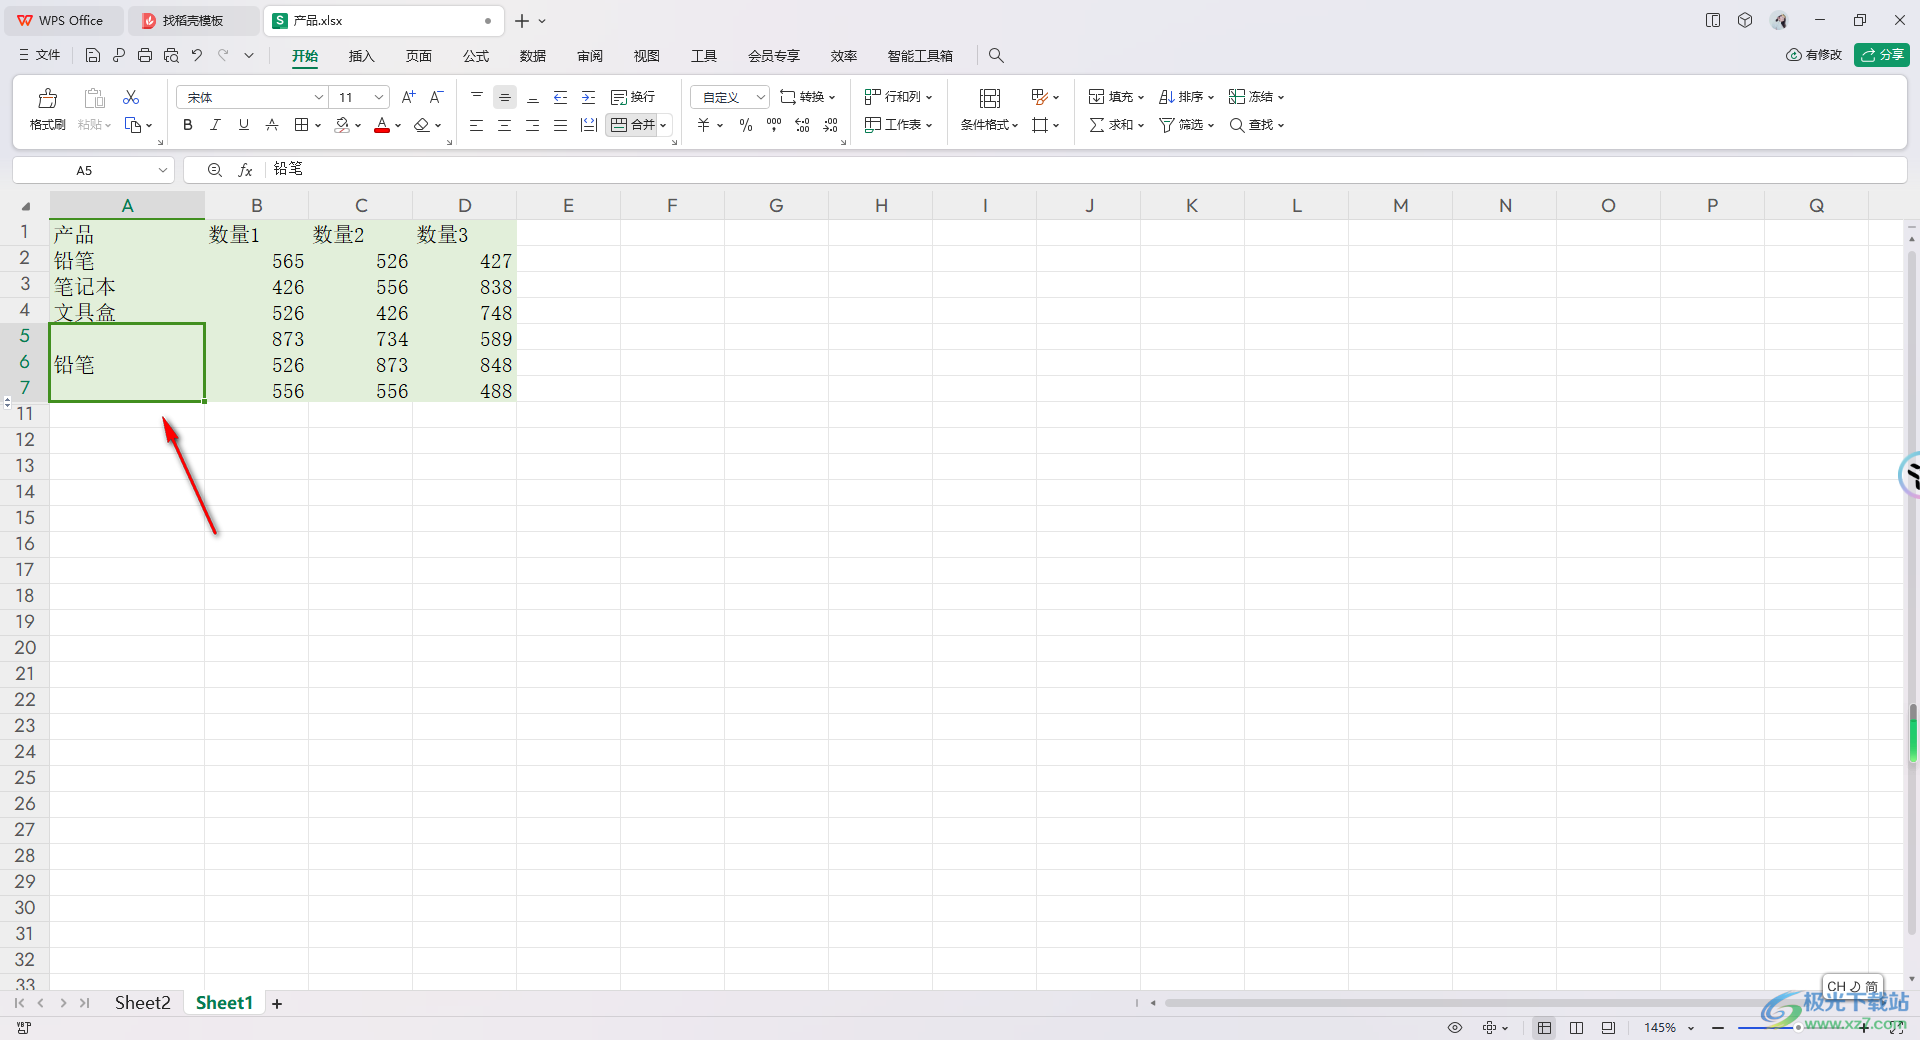Toggle vertical middle alignment

(505, 97)
